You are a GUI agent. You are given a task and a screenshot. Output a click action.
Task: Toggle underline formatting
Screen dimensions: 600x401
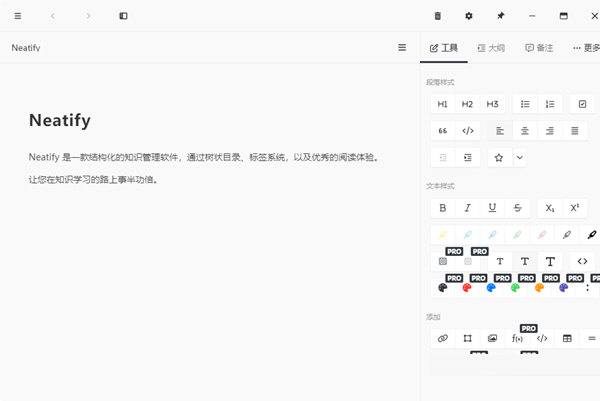click(492, 208)
